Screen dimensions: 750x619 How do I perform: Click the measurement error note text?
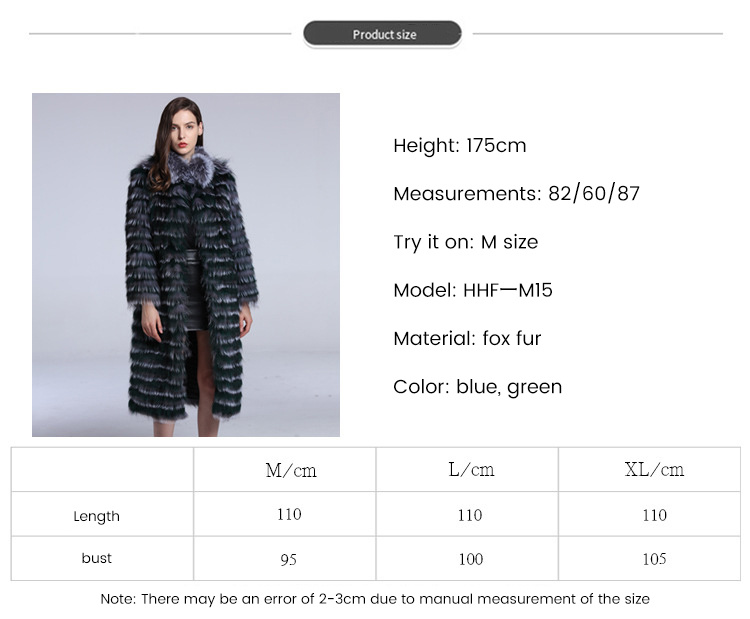(375, 599)
